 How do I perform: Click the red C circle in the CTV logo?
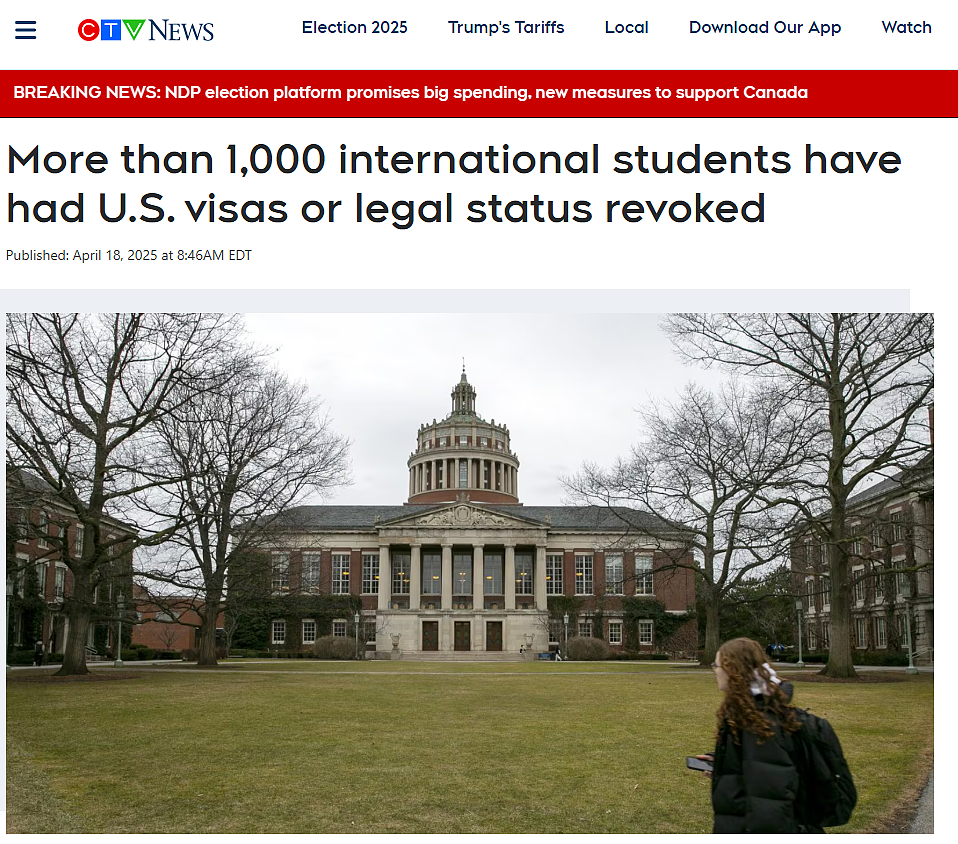pyautogui.click(x=89, y=30)
